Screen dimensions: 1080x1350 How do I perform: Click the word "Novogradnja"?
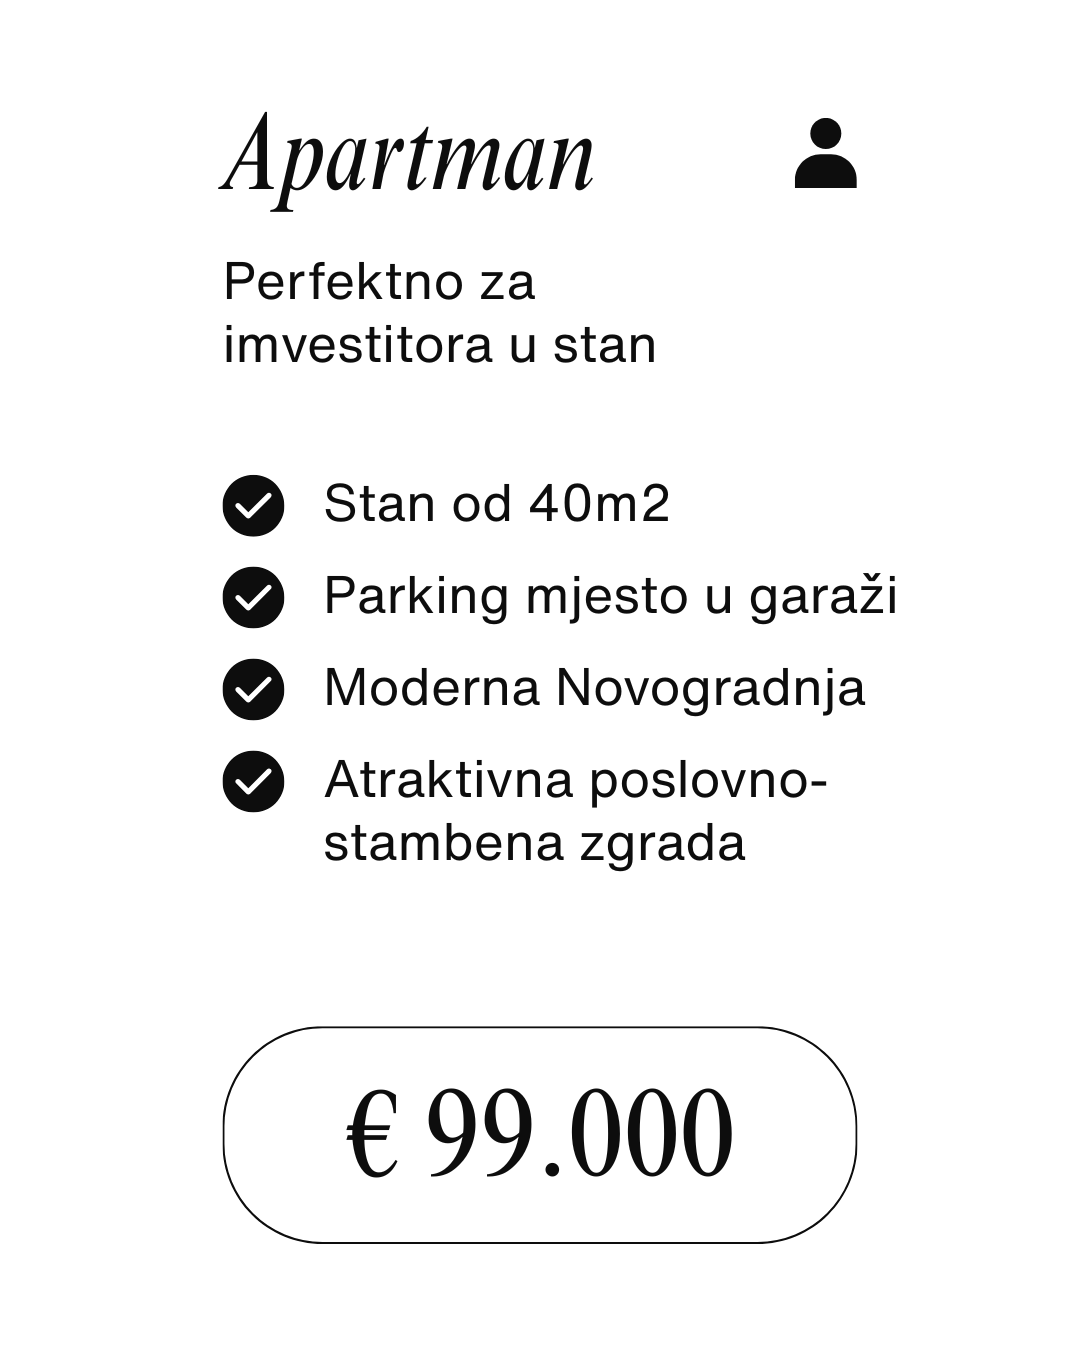710,688
